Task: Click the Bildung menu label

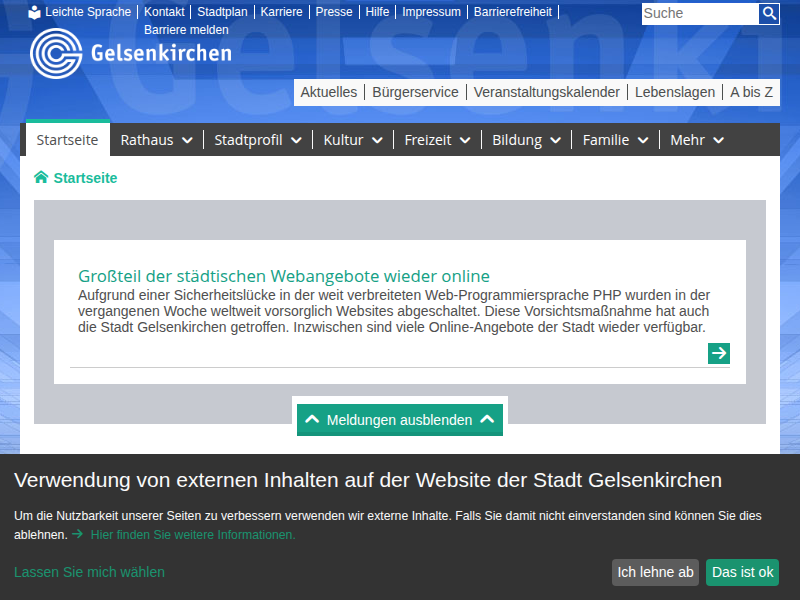Action: click(517, 140)
